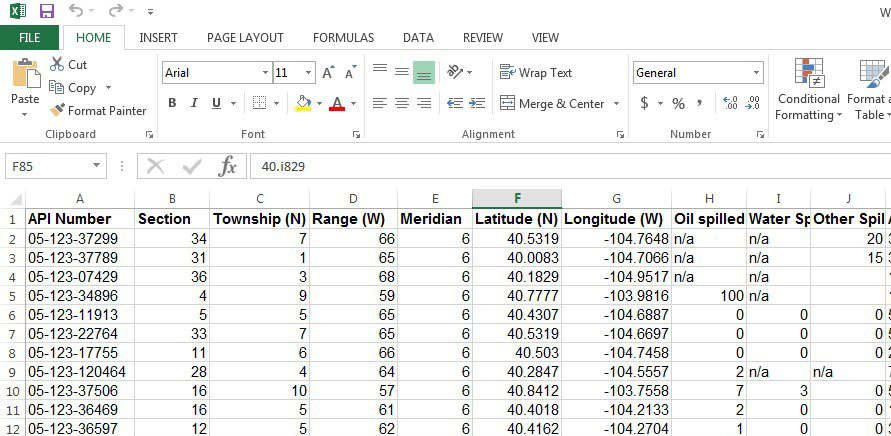Click the Increase Font Size icon
891x436 pixels.
328,73
